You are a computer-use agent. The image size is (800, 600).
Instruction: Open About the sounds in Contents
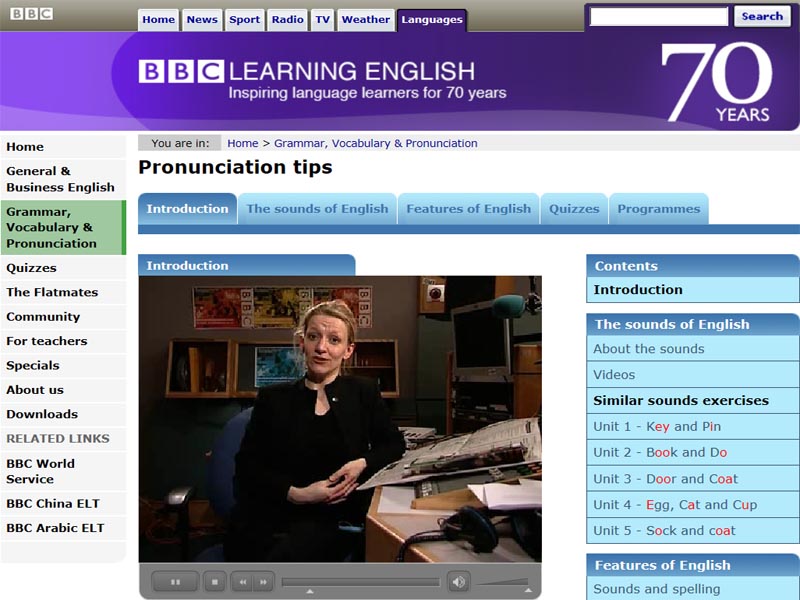pos(693,349)
